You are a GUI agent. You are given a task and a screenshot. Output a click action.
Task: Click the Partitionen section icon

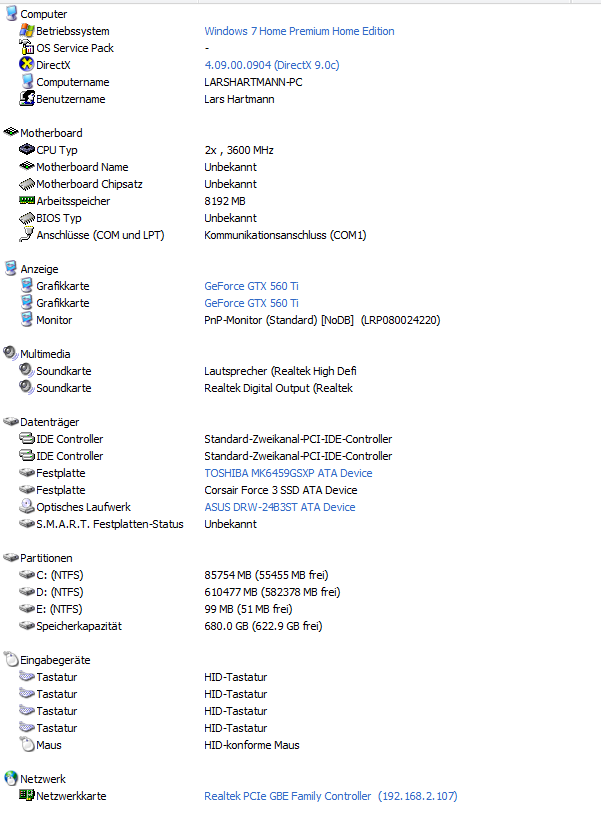pyautogui.click(x=11, y=557)
